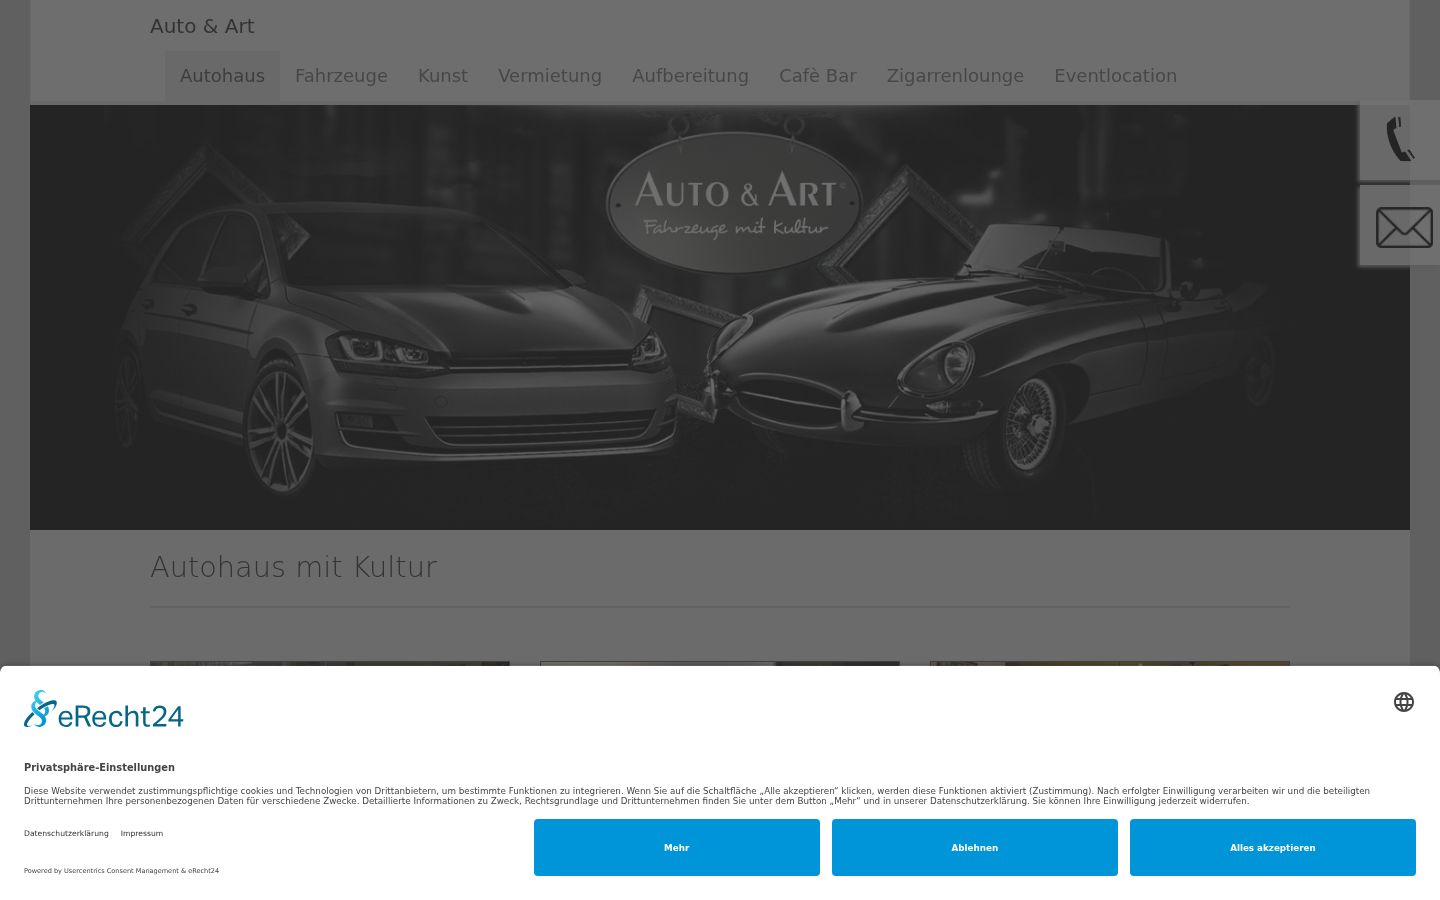Visit the Zigarrenlounge page
Screen dimensions: 1440x900
point(955,76)
